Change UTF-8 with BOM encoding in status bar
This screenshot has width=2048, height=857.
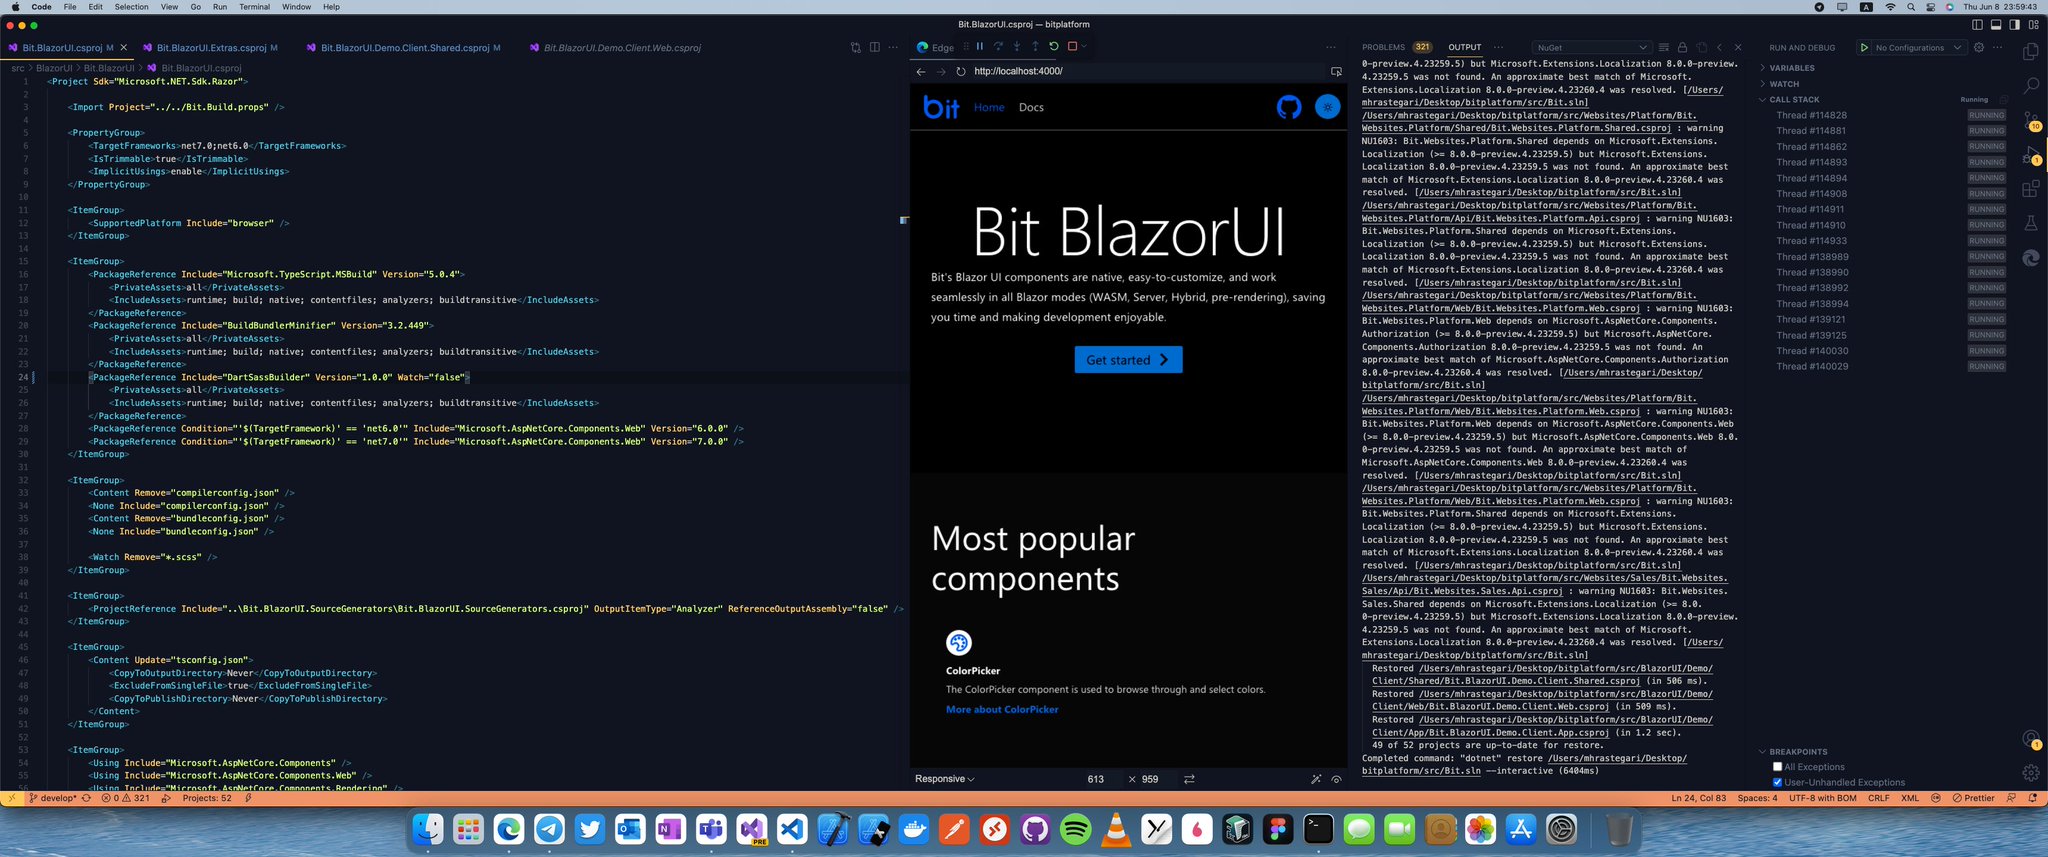[x=1822, y=798]
